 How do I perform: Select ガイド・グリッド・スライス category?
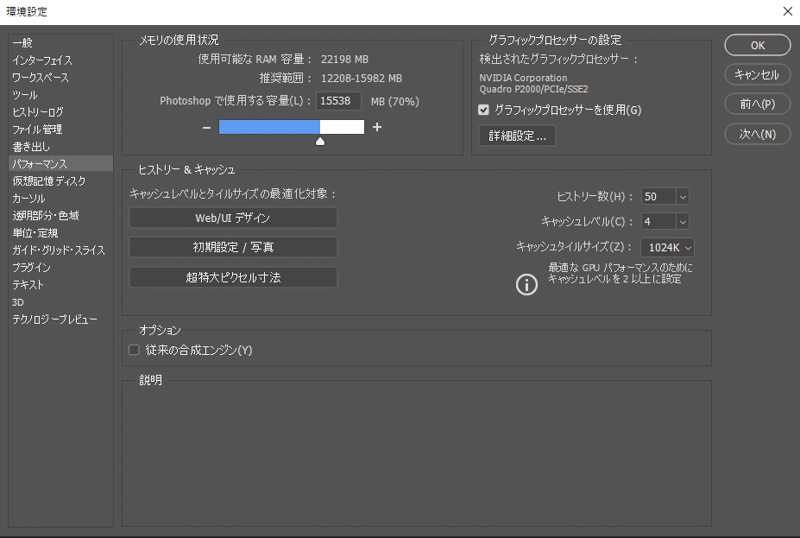click(61, 250)
